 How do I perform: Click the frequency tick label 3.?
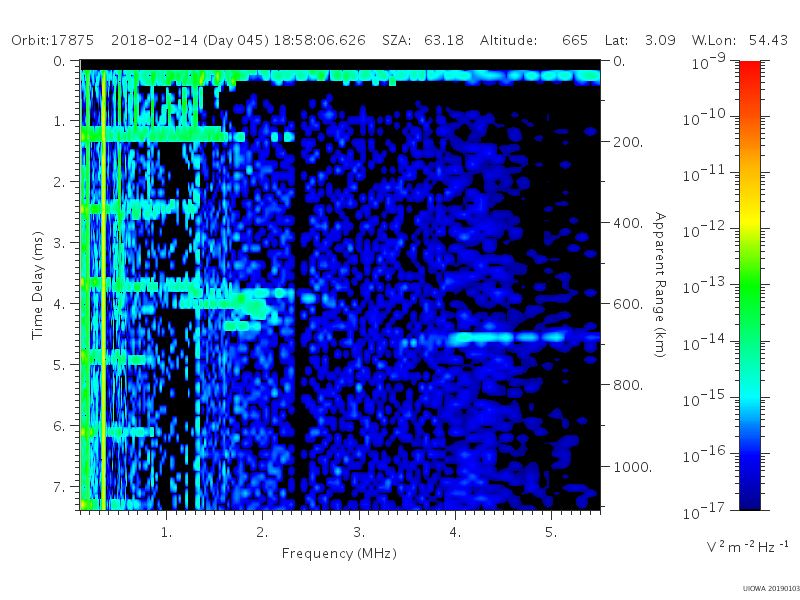[359, 533]
